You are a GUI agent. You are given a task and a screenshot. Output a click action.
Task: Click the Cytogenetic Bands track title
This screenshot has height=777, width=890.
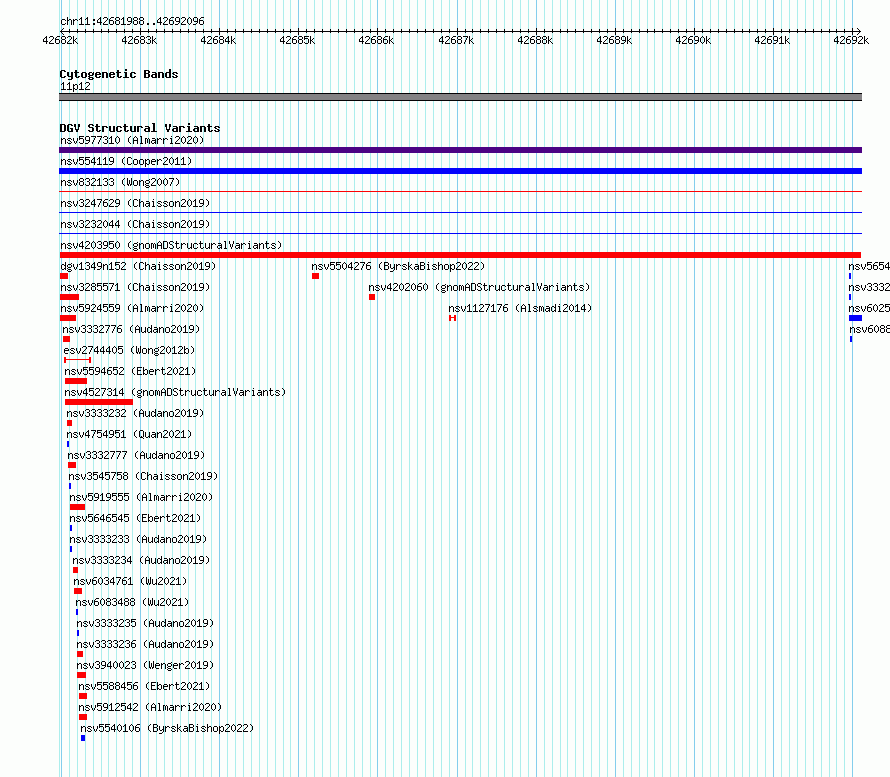click(119, 74)
